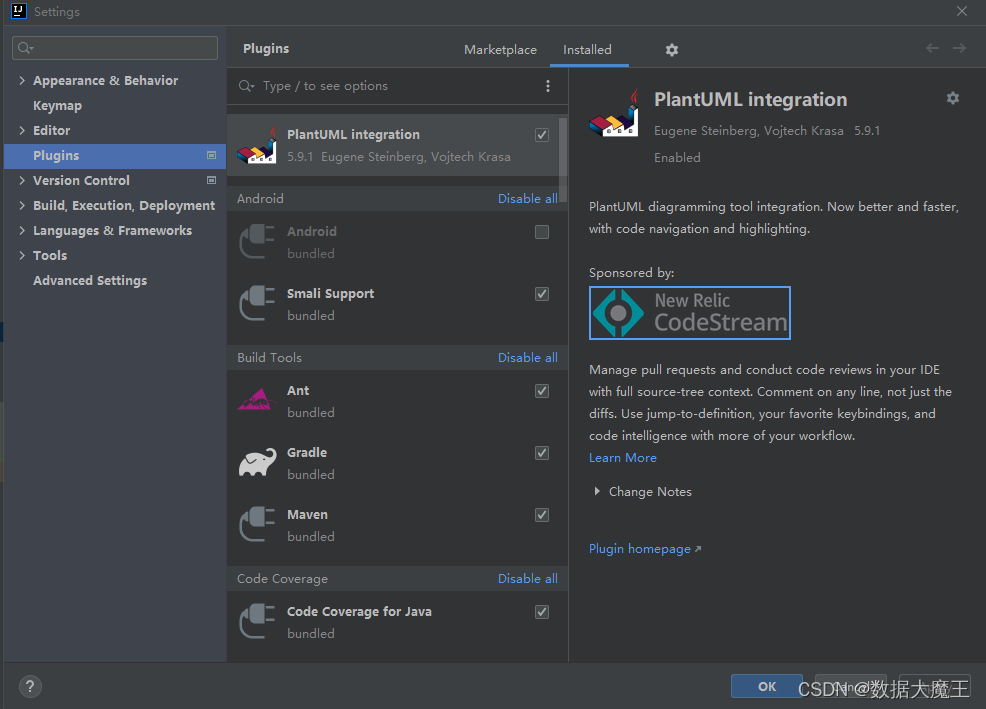Toggle the Gradle plugin checkbox

[542, 454]
